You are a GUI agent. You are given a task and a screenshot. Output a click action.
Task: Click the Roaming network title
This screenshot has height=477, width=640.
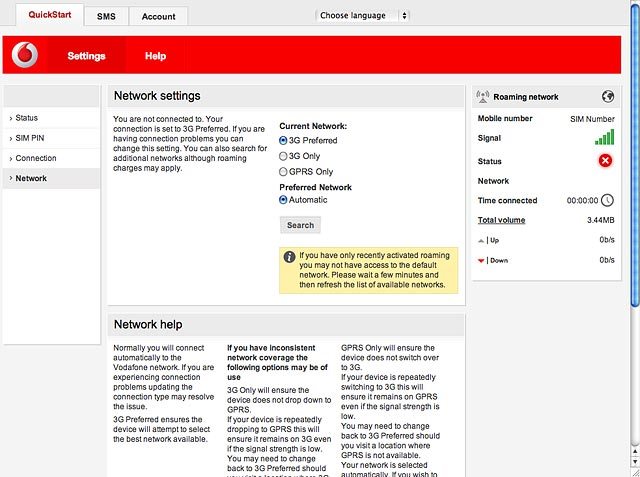[526, 97]
